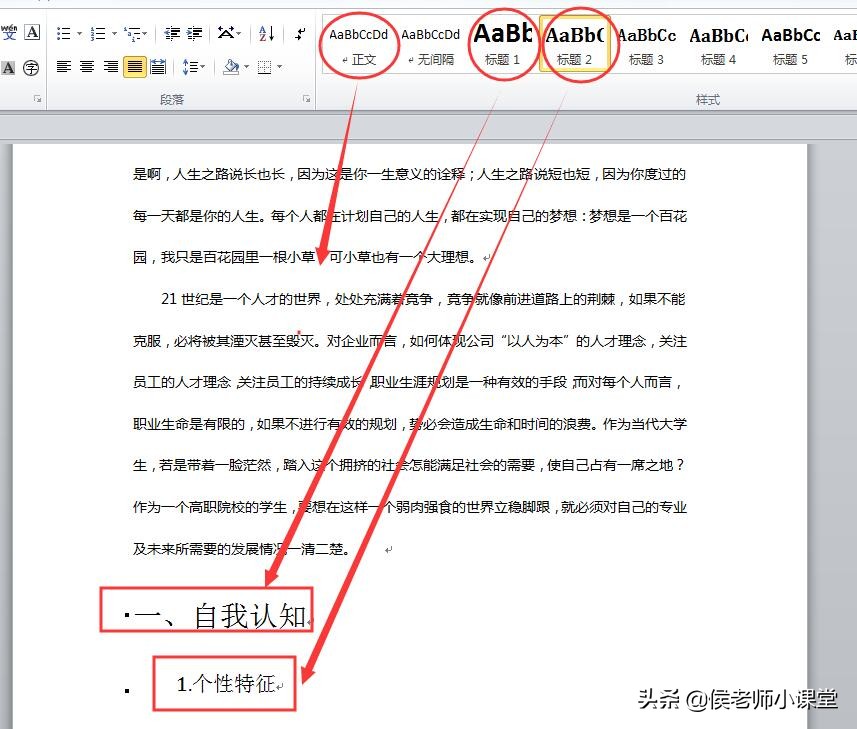
Task: Select the Bullets list icon
Action: tap(63, 33)
